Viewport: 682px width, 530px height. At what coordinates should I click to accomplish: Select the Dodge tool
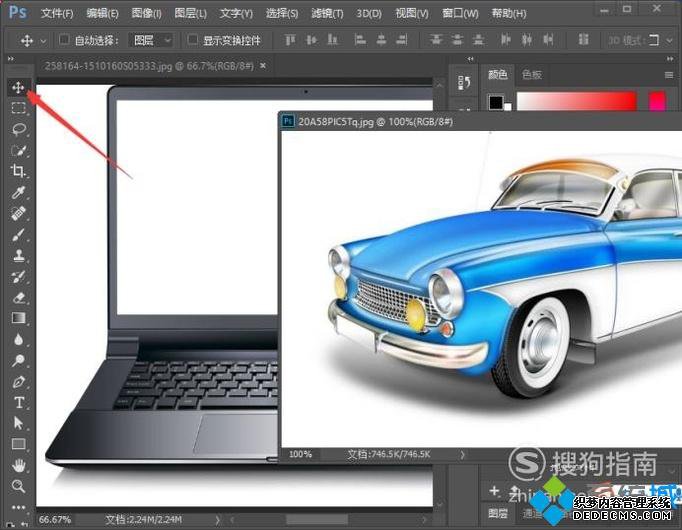(x=18, y=360)
